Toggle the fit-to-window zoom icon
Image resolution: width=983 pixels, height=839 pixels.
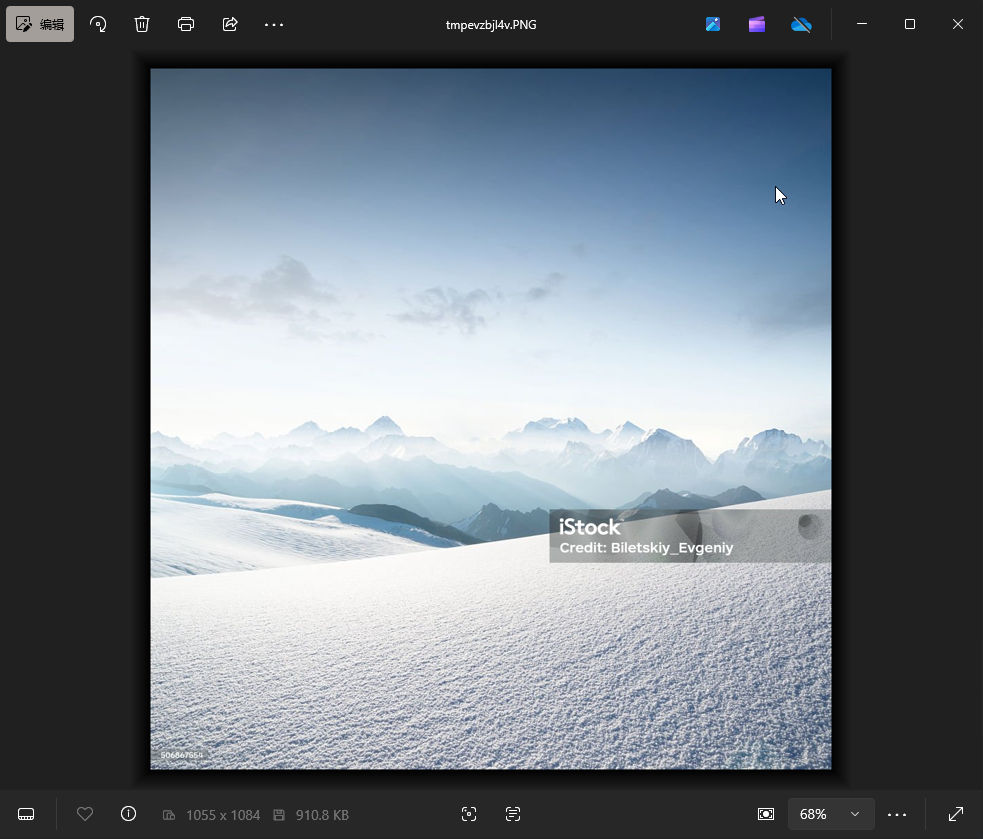tap(766, 814)
